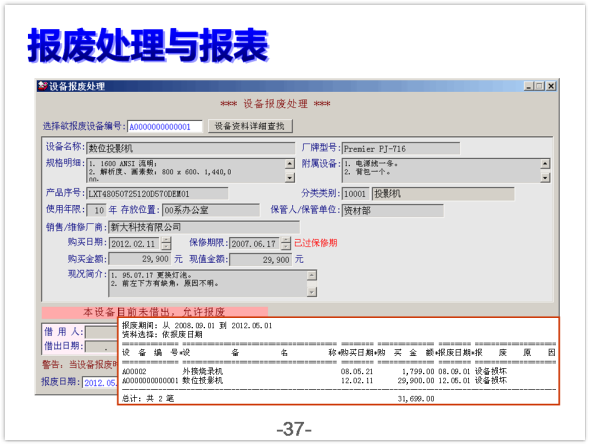Click down arrow of 规格明细 scrollbar
This screenshot has width=590, height=445.
(x=289, y=177)
